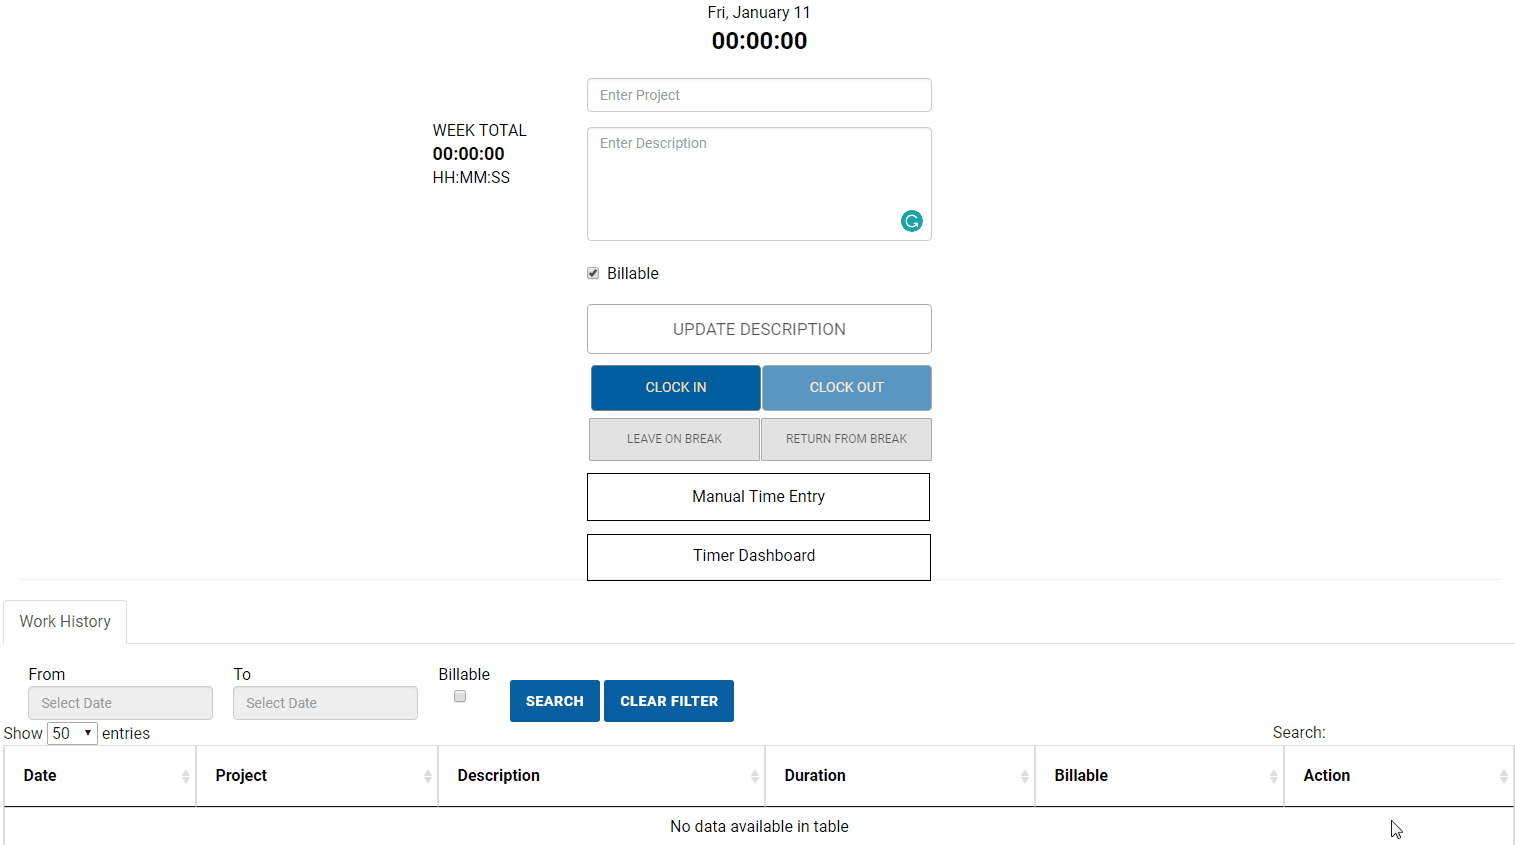Click the Description column header

[601, 776]
